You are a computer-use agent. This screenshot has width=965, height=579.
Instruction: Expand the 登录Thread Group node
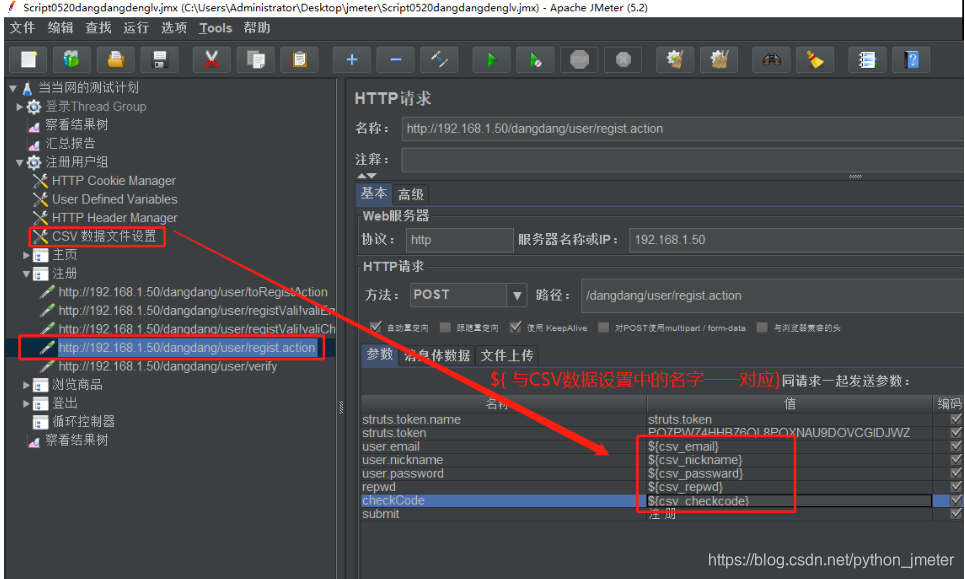[x=19, y=106]
